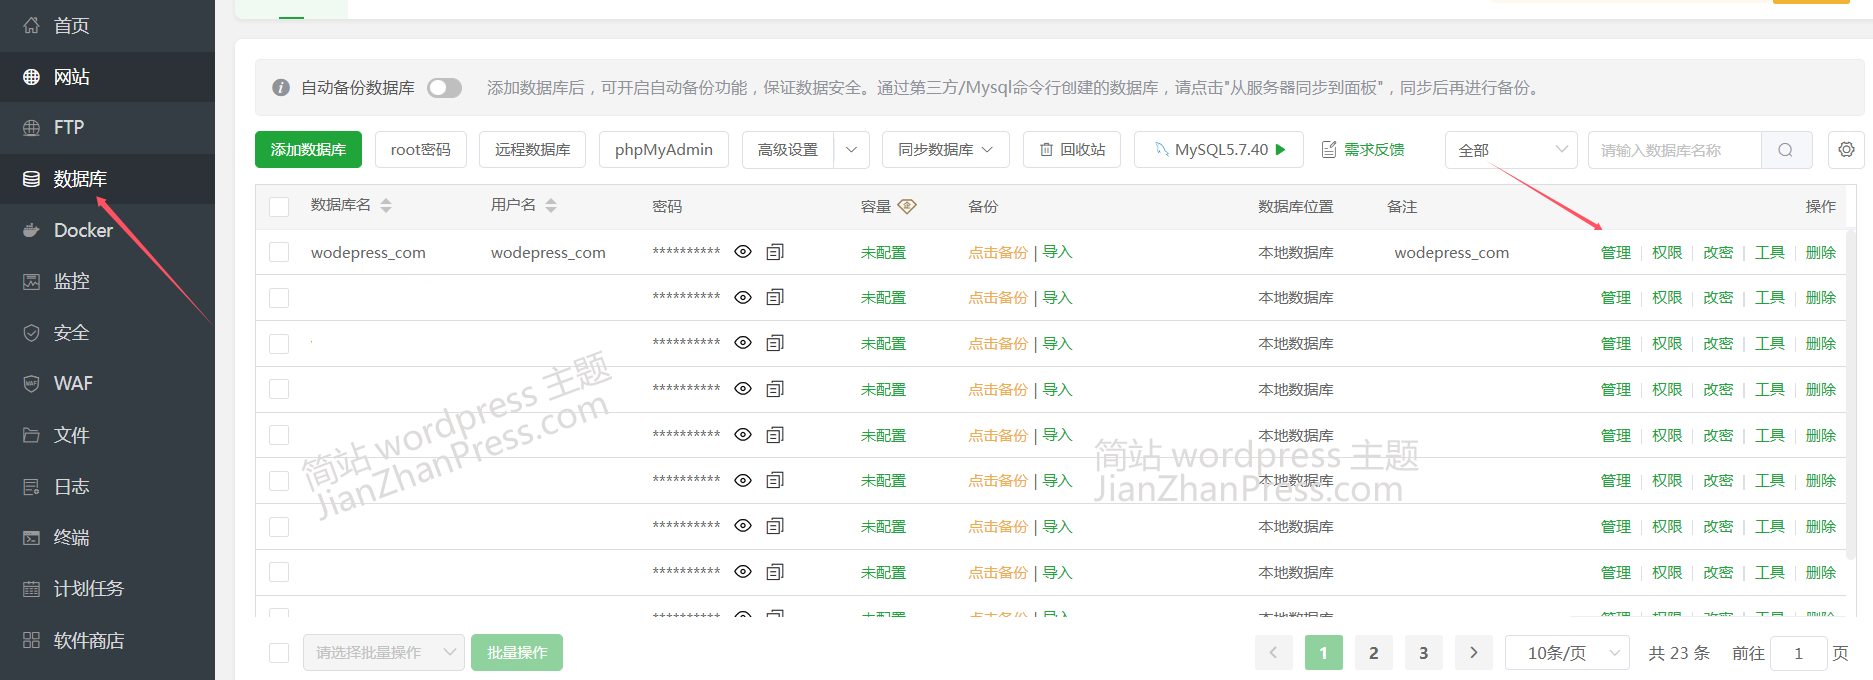The width and height of the screenshot is (1873, 680).
Task: Sort by username column arrows
Action: click(551, 206)
